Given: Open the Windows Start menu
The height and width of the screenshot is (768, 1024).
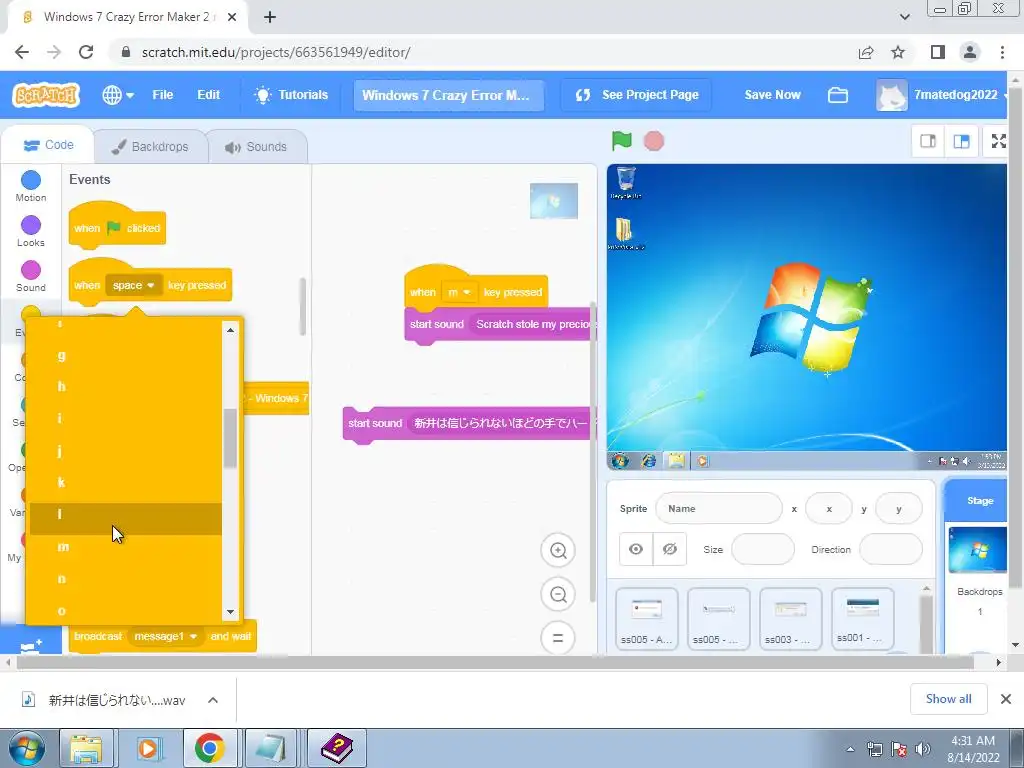Looking at the screenshot, I should coord(27,749).
